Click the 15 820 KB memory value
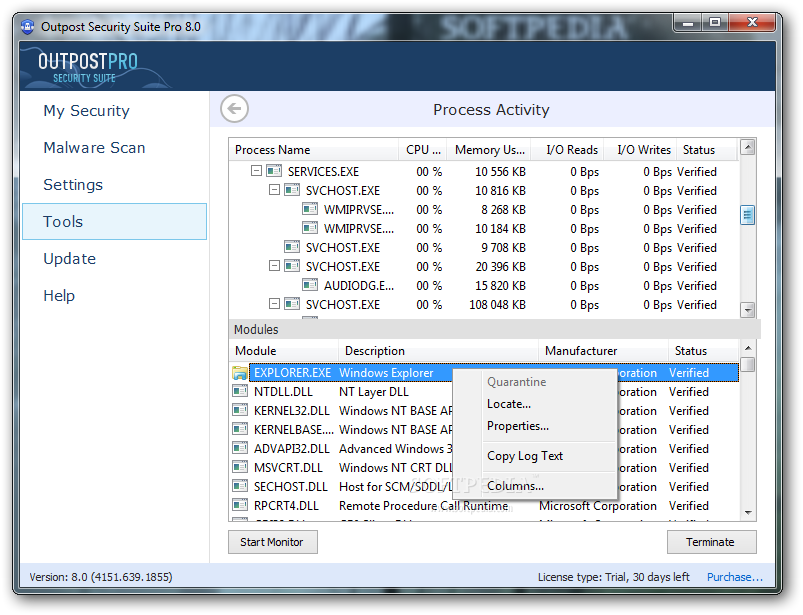This screenshot has height=615, width=803. coord(500,285)
